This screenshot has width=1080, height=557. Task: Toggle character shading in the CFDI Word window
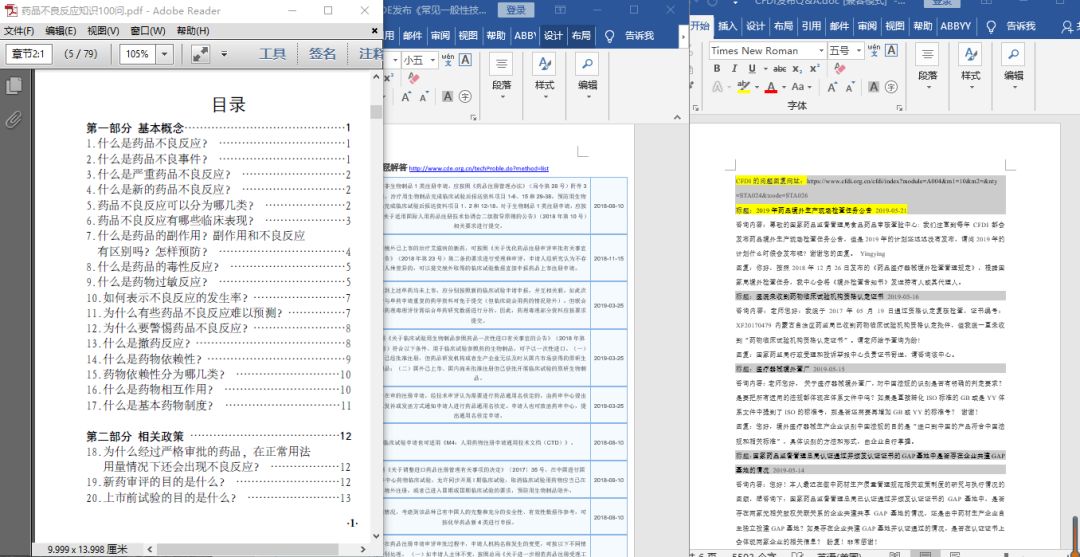(873, 87)
